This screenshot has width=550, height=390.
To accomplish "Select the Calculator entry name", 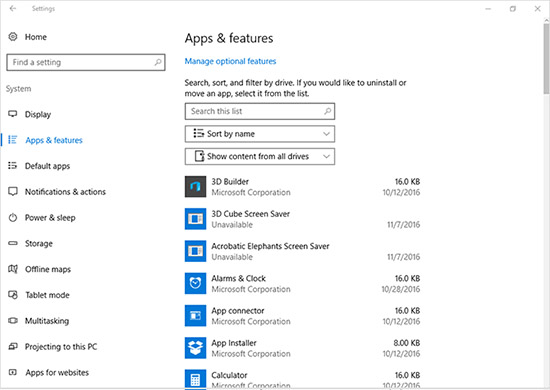I will click(x=229, y=375).
